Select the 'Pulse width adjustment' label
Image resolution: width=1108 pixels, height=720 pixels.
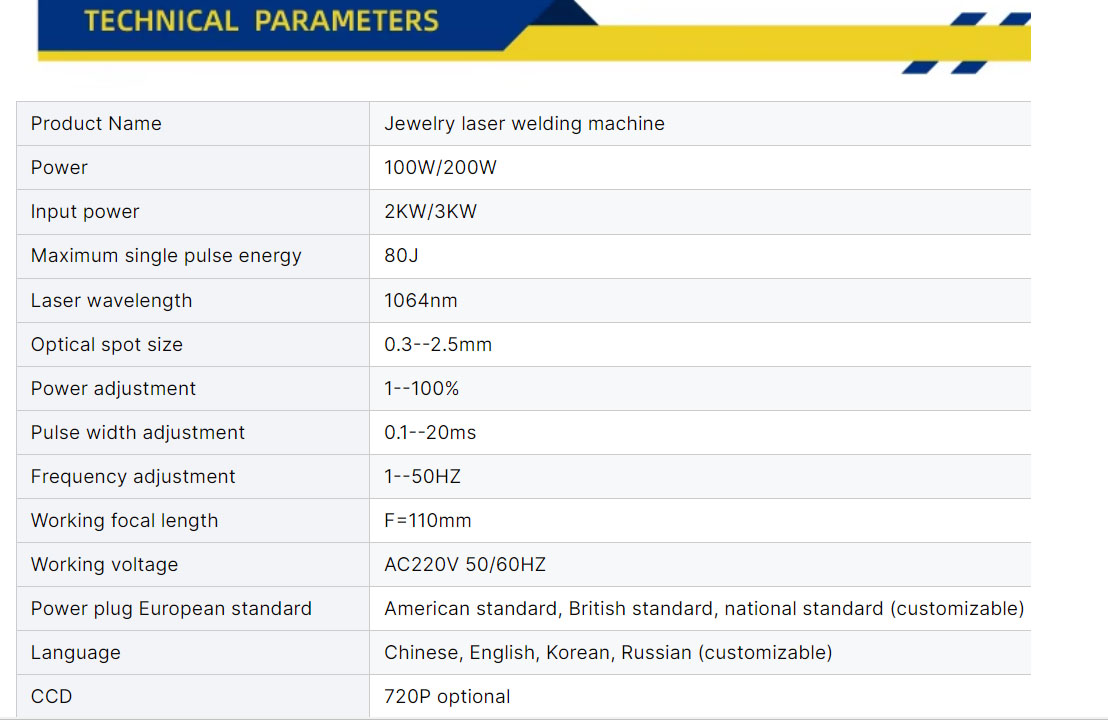(x=138, y=432)
